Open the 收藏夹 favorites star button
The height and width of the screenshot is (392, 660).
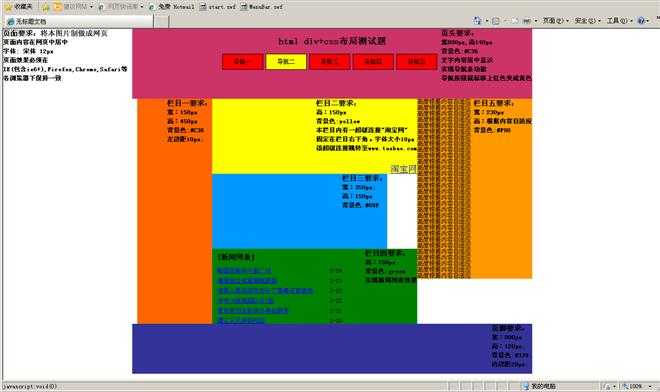click(19, 7)
